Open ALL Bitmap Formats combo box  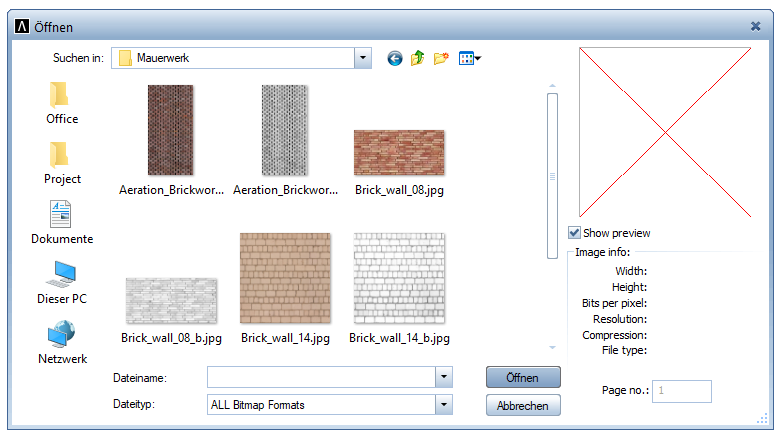(x=329, y=405)
